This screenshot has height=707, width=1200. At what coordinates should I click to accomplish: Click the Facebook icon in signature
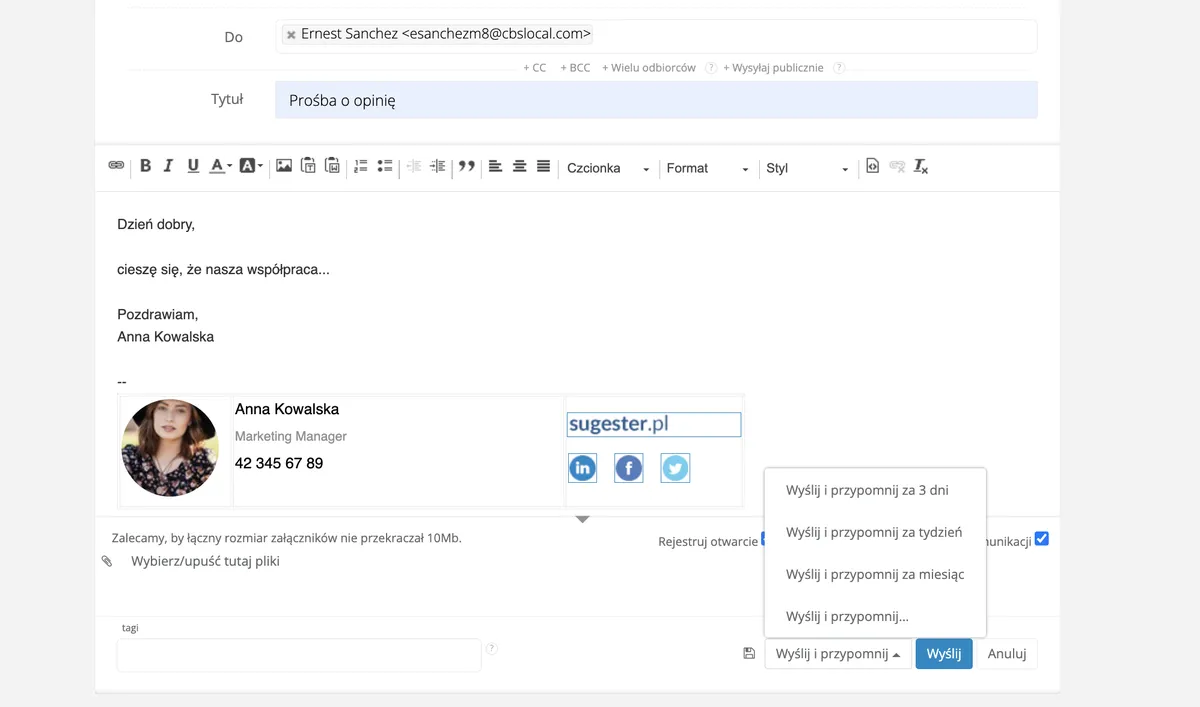(628, 467)
